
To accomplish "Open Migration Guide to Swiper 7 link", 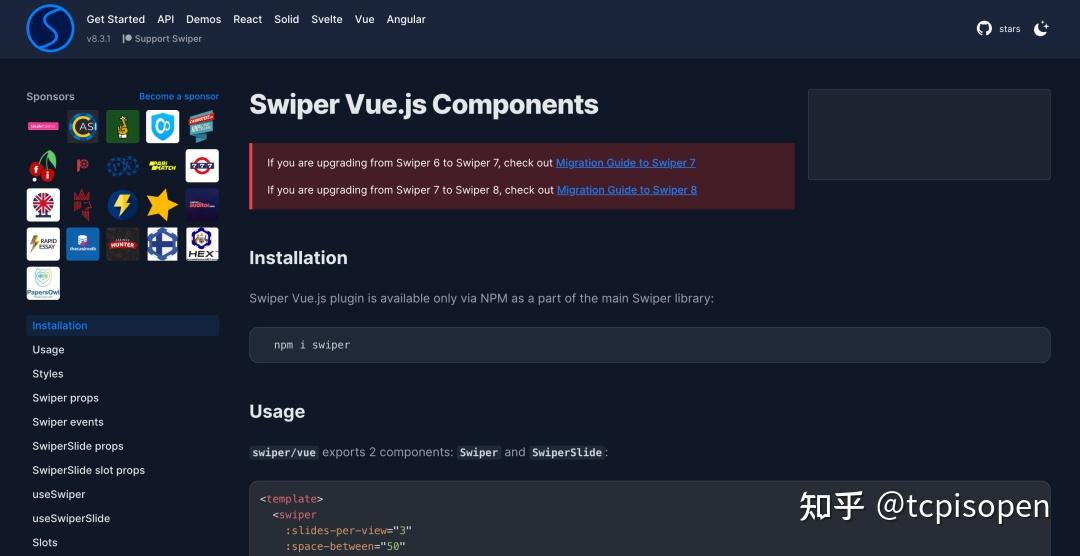I will pyautogui.click(x=625, y=163).
